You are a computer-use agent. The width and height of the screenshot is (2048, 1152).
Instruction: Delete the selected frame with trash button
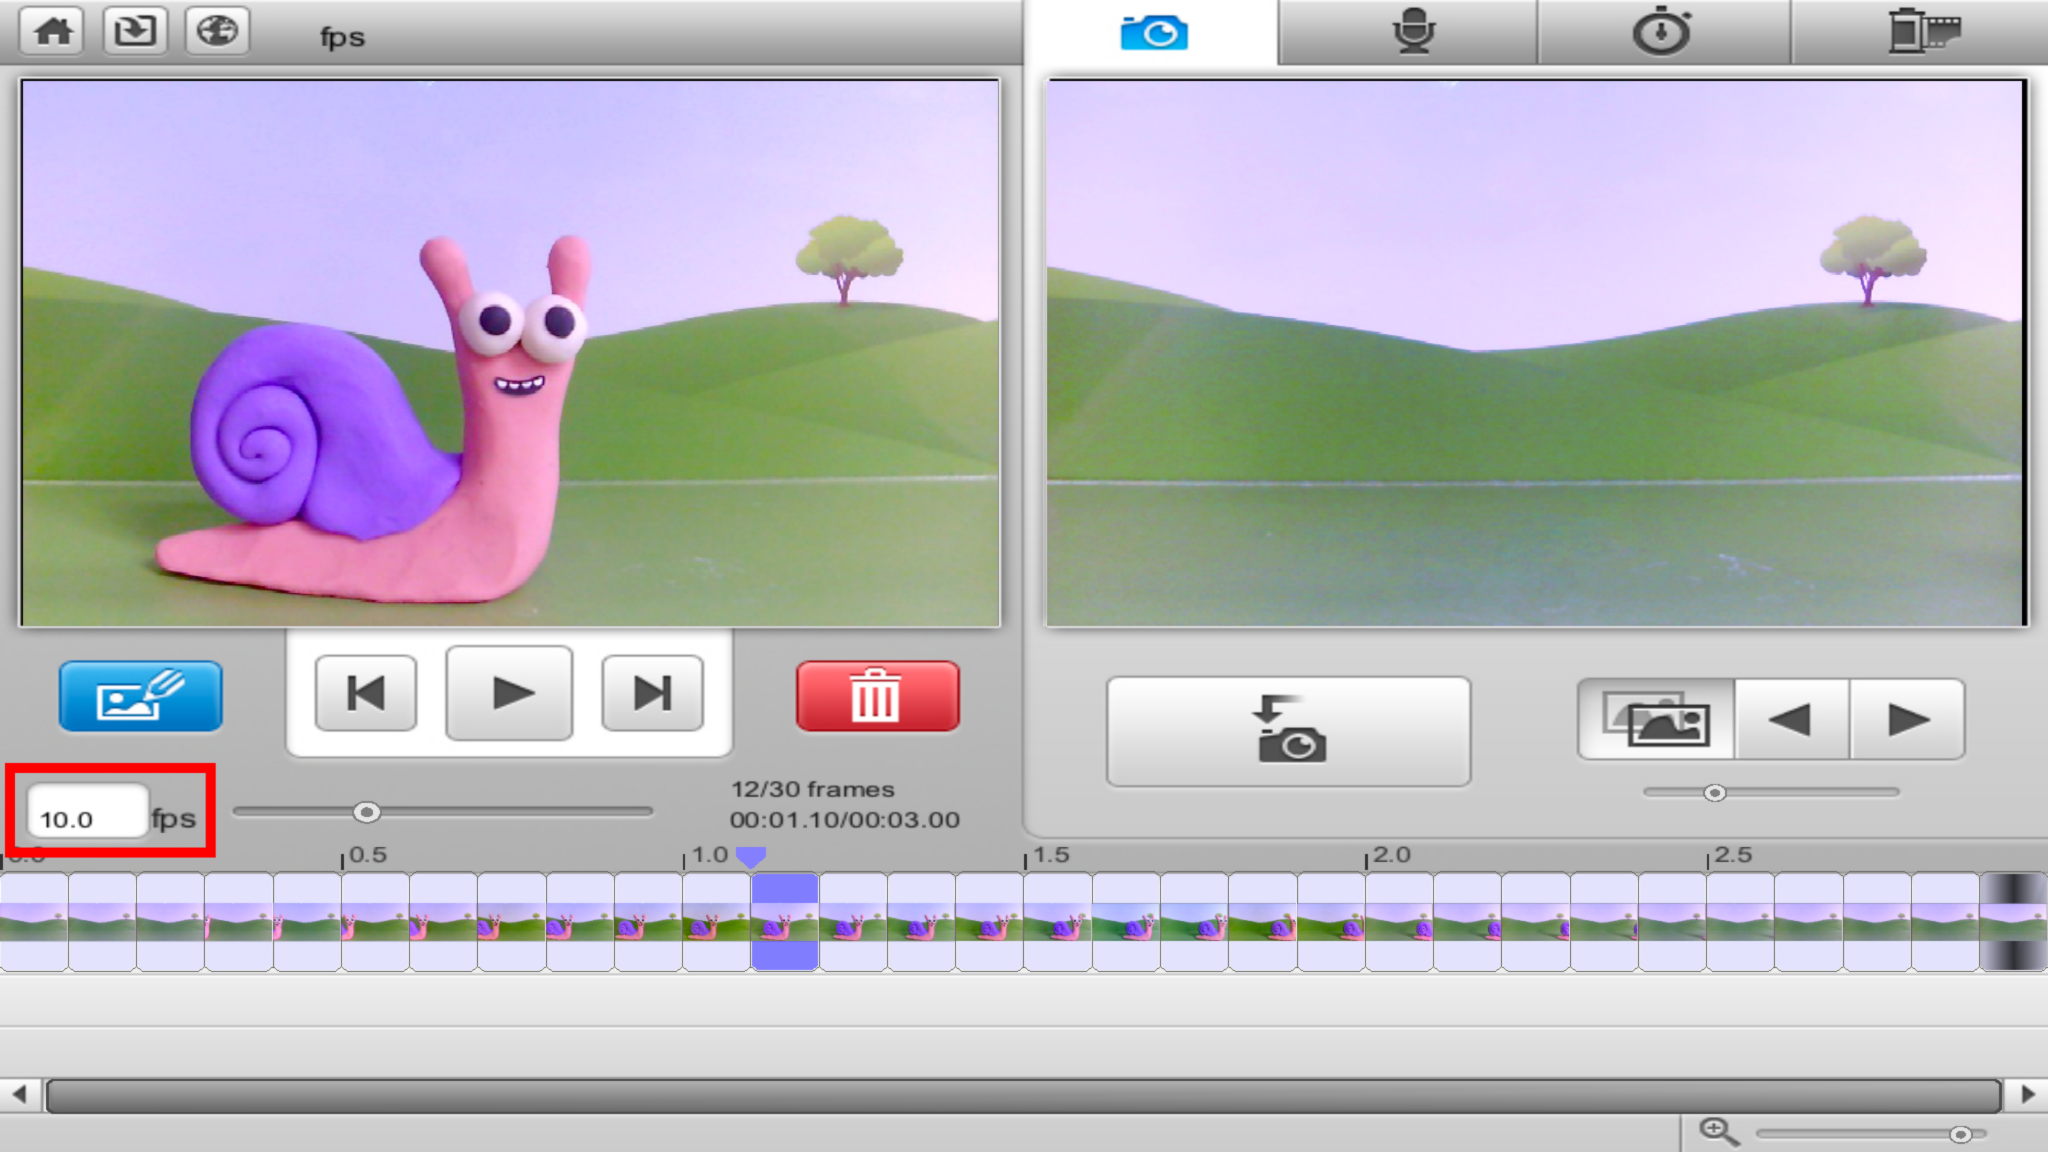[x=877, y=697]
